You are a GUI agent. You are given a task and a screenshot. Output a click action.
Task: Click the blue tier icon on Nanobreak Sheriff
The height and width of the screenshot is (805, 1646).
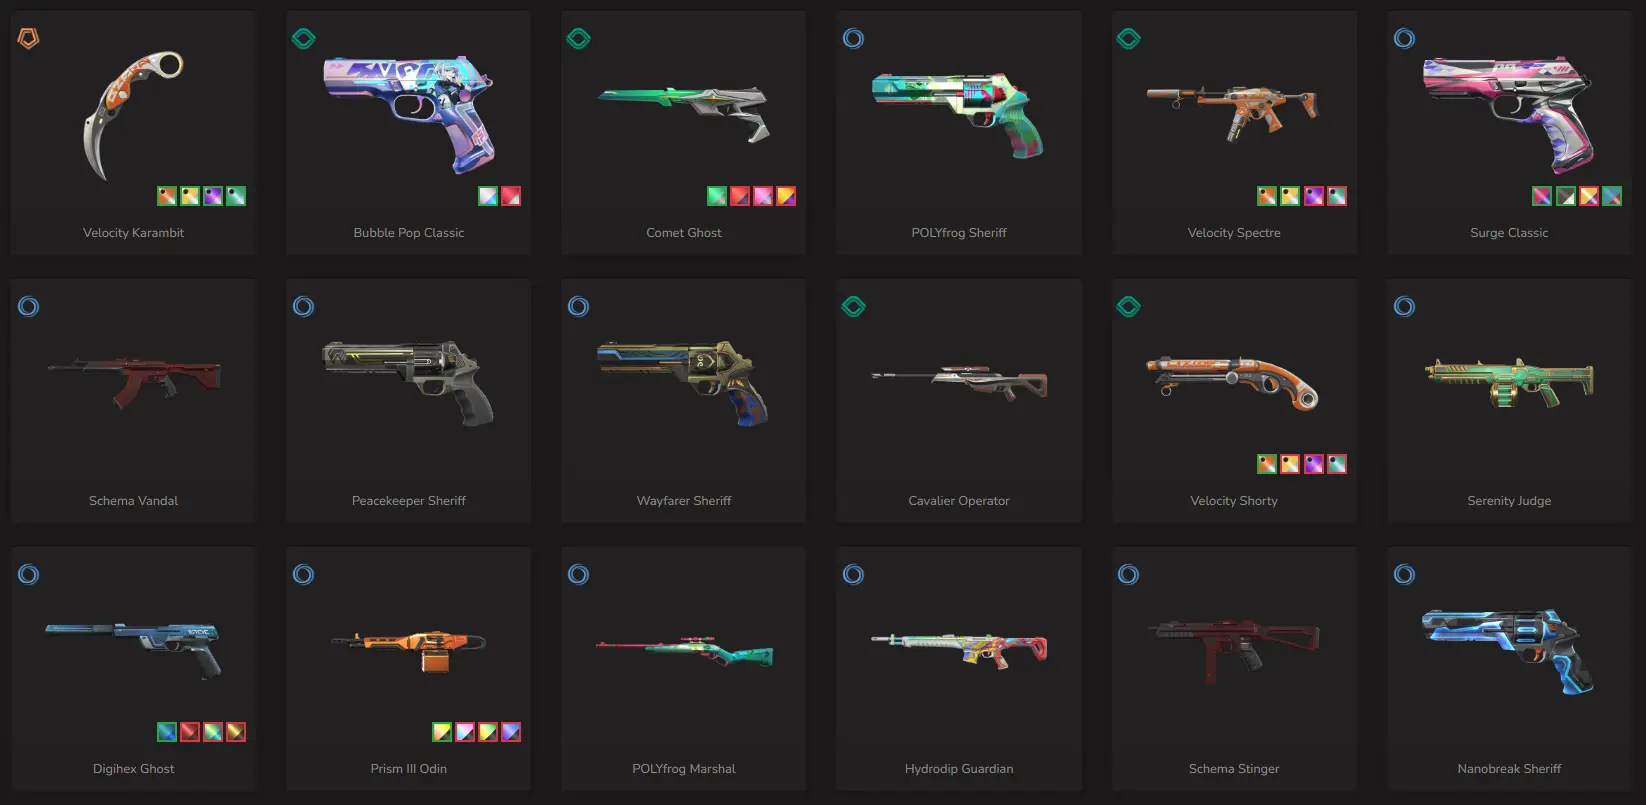pos(1405,575)
